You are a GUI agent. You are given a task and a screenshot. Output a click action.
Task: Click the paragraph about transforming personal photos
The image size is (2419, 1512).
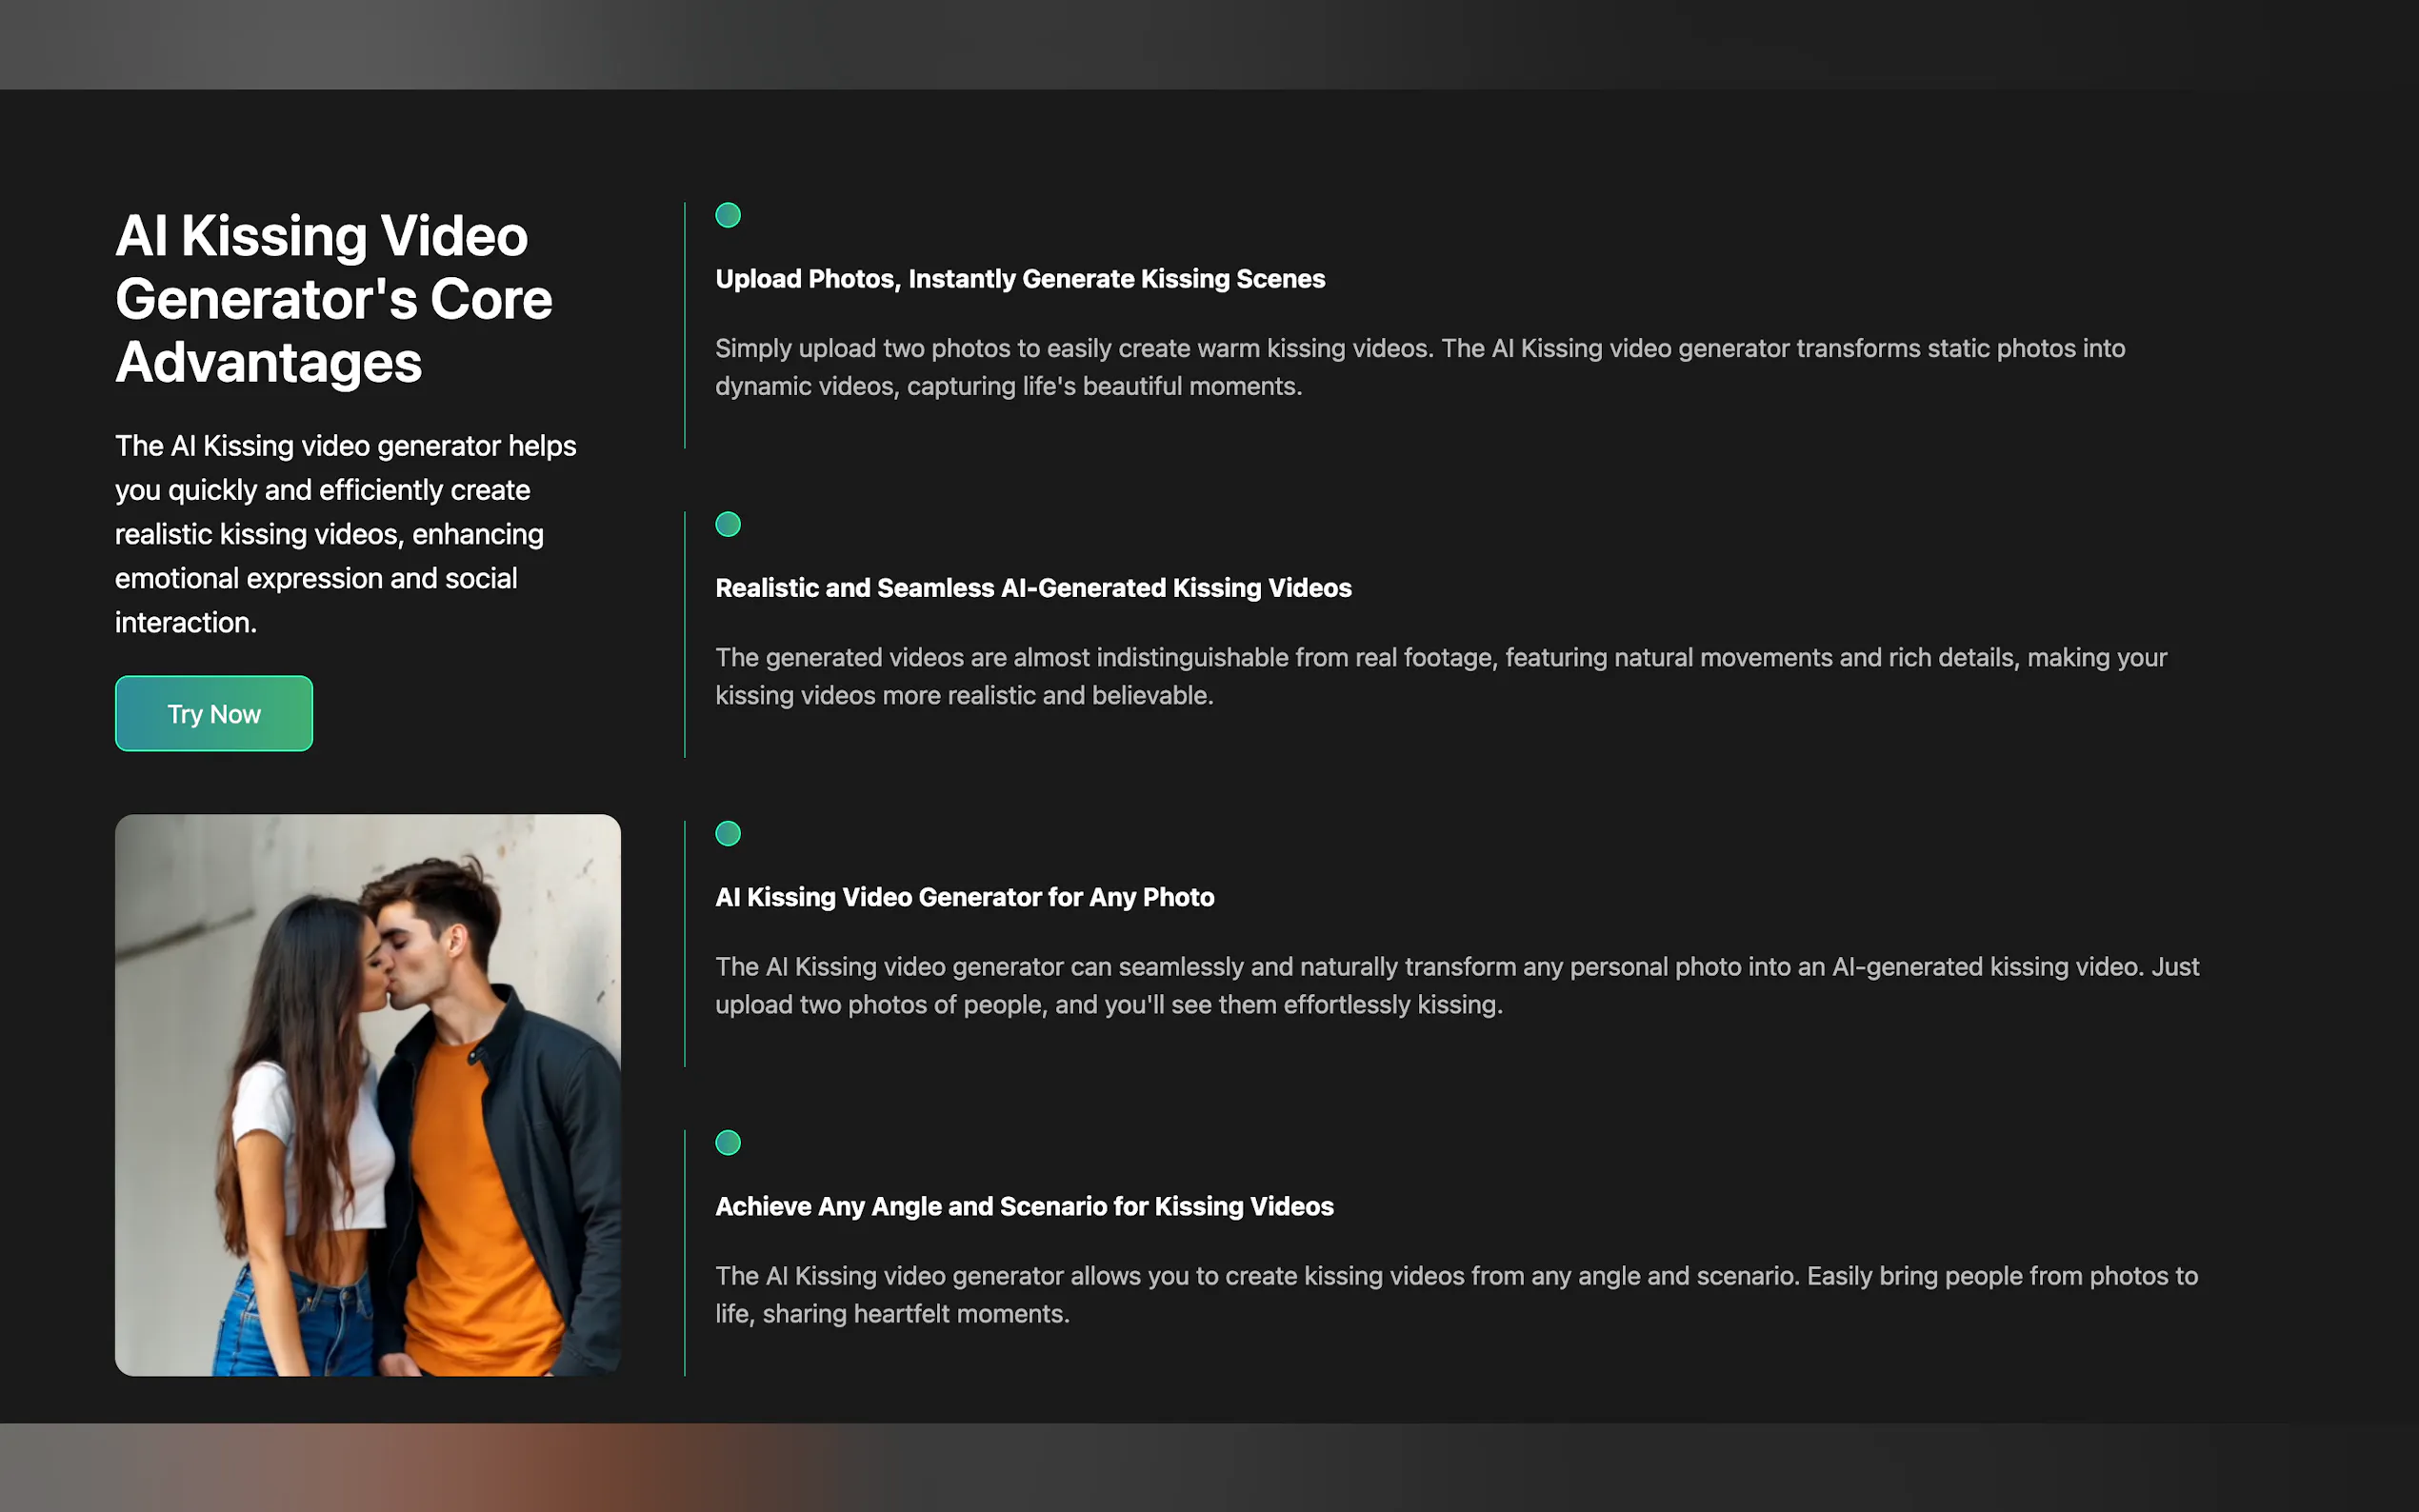(x=1456, y=985)
